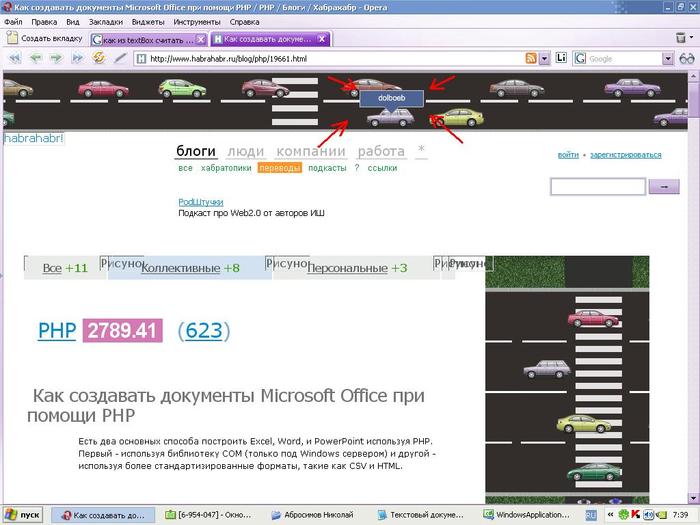Open the компании section
The height and width of the screenshot is (525, 700).
coord(311,152)
